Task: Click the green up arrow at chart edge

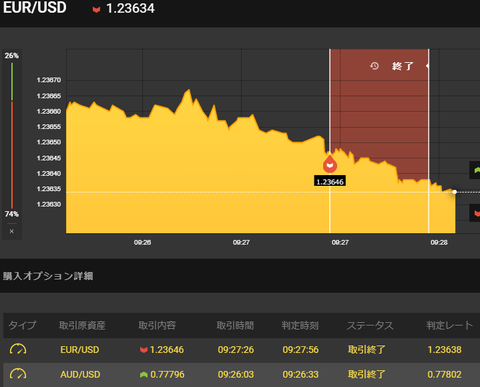Action: (x=476, y=170)
